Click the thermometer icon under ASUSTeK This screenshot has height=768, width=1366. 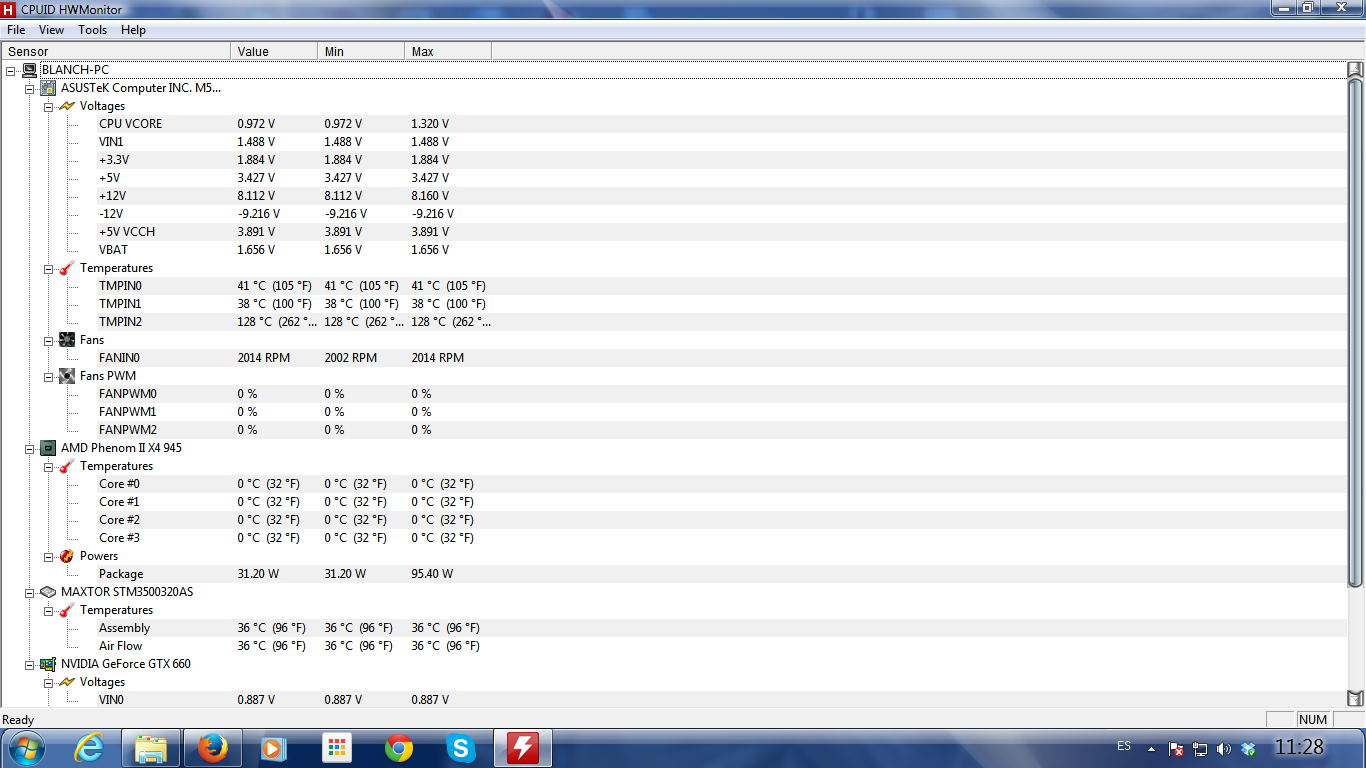coord(67,268)
